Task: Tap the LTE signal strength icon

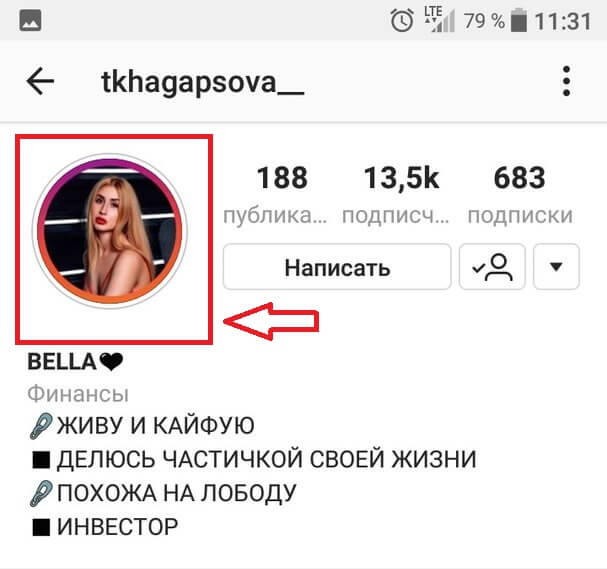Action: 439,19
